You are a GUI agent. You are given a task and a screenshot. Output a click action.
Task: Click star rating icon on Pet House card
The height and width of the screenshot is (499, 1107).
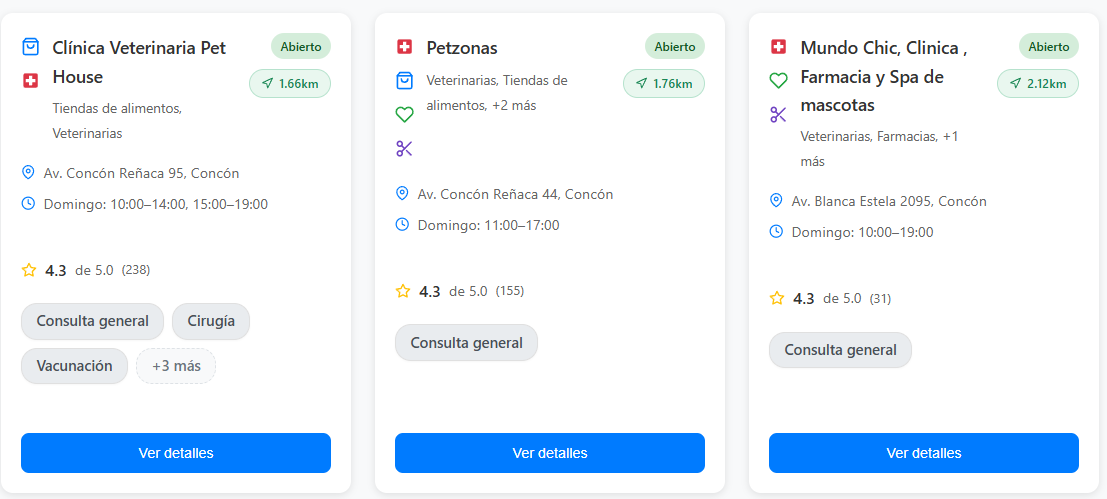coord(29,270)
